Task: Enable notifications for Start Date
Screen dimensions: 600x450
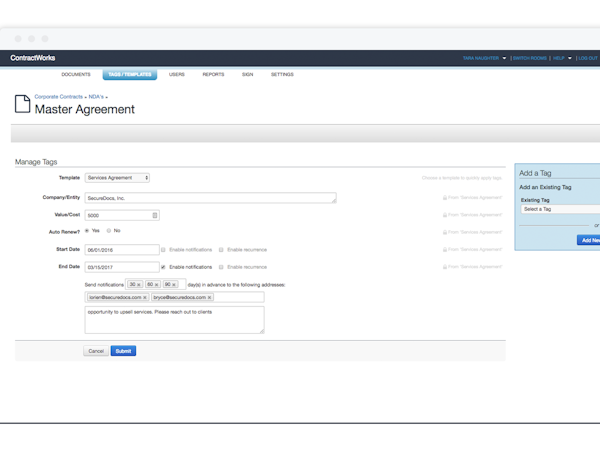Action: pyautogui.click(x=164, y=250)
